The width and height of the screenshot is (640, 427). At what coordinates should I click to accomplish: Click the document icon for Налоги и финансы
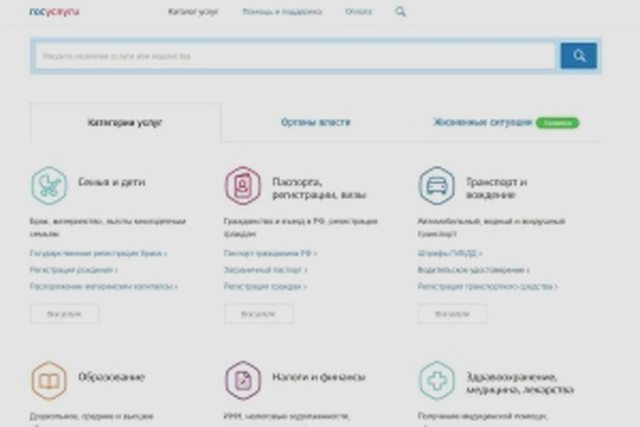(x=242, y=380)
